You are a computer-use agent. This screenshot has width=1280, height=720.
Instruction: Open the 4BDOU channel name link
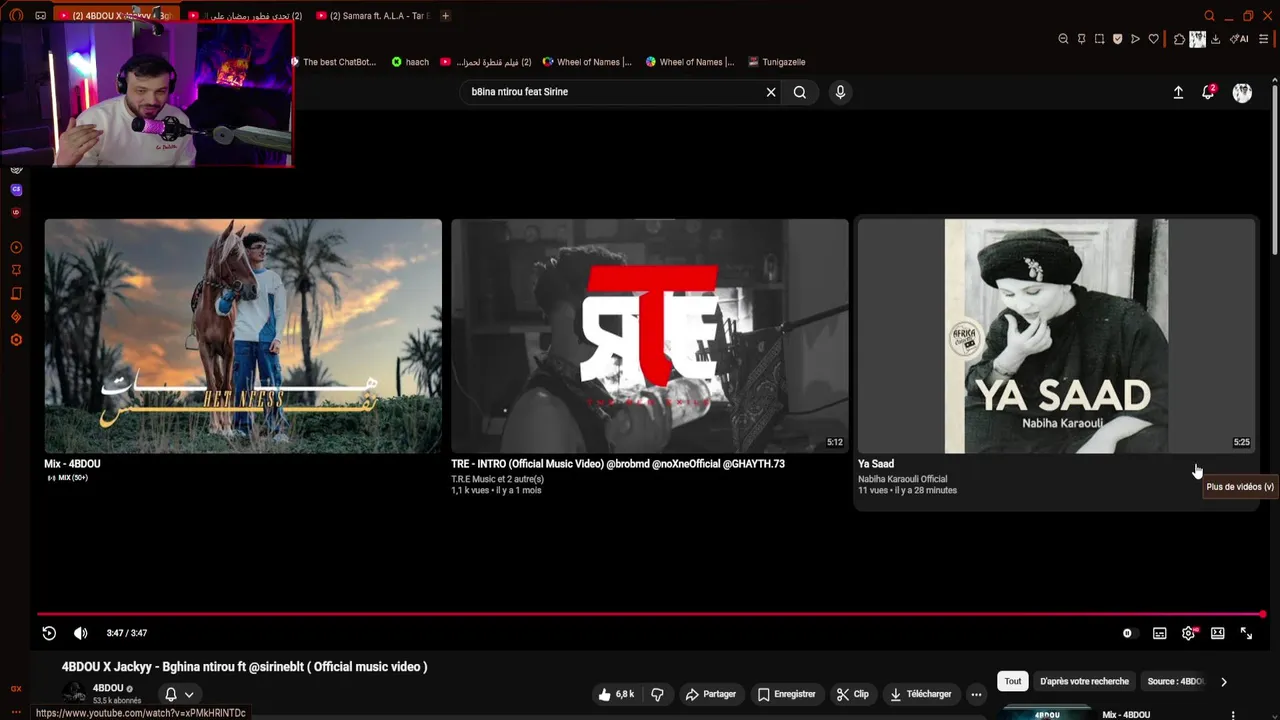(108, 688)
